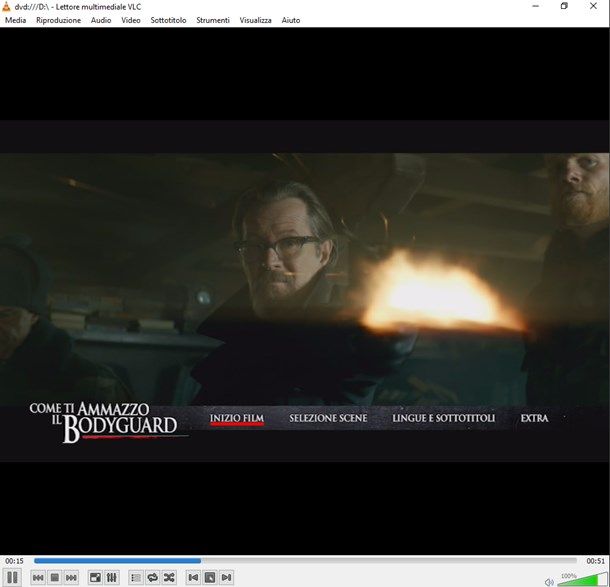This screenshot has width=610, height=587.
Task: Choose SELEZIONE SCENE in DVD menu
Action: pyautogui.click(x=328, y=418)
